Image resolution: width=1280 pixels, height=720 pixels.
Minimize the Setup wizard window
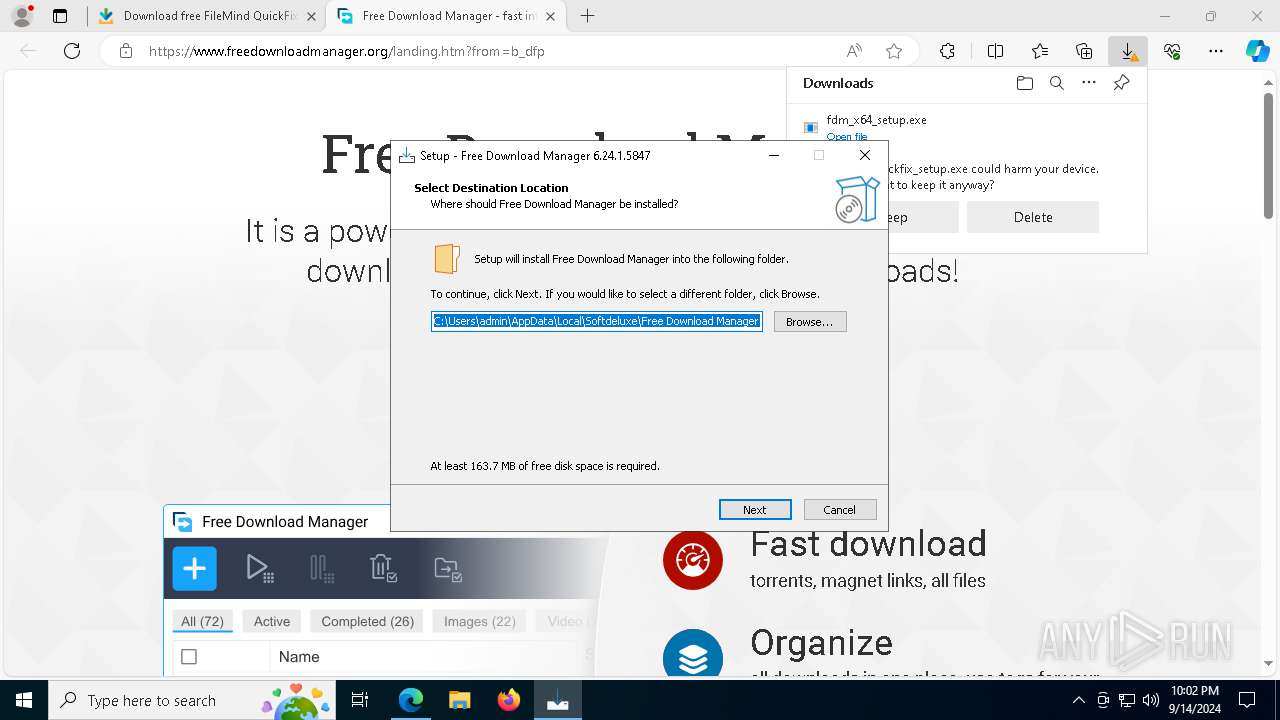click(774, 155)
